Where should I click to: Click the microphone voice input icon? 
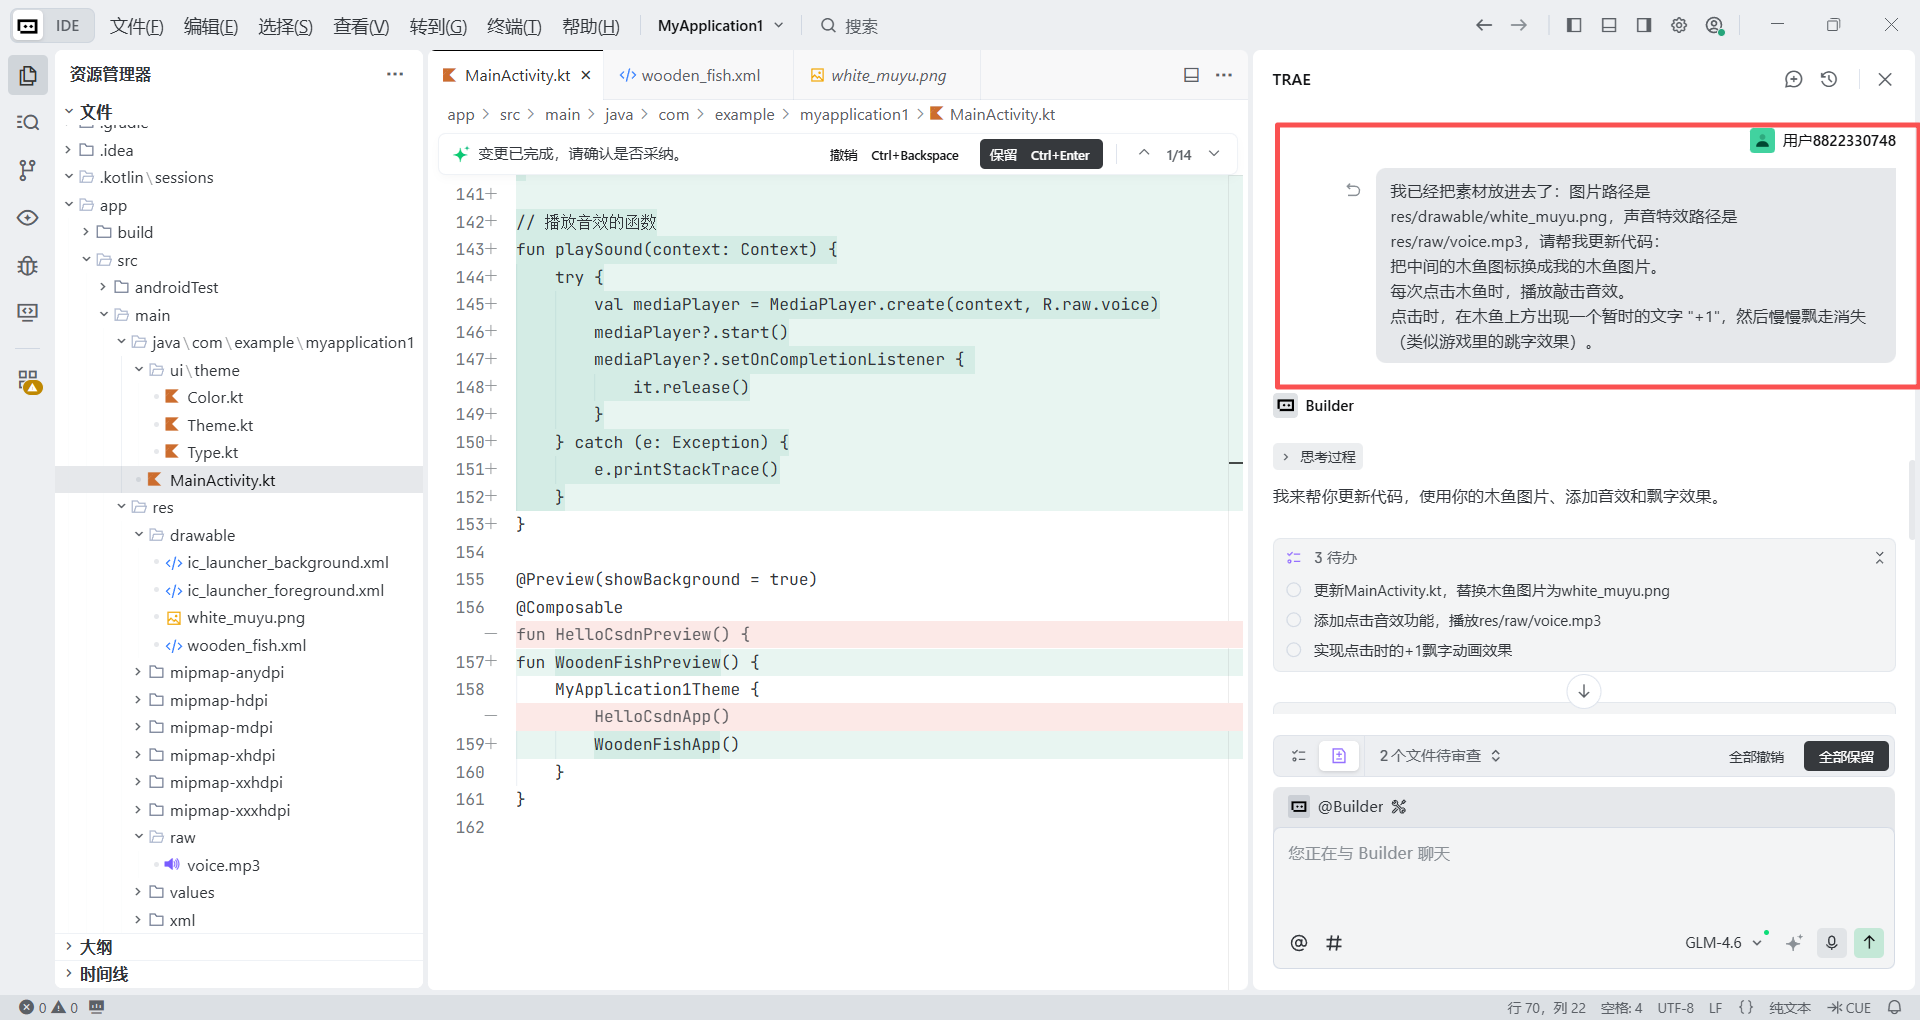(x=1831, y=942)
